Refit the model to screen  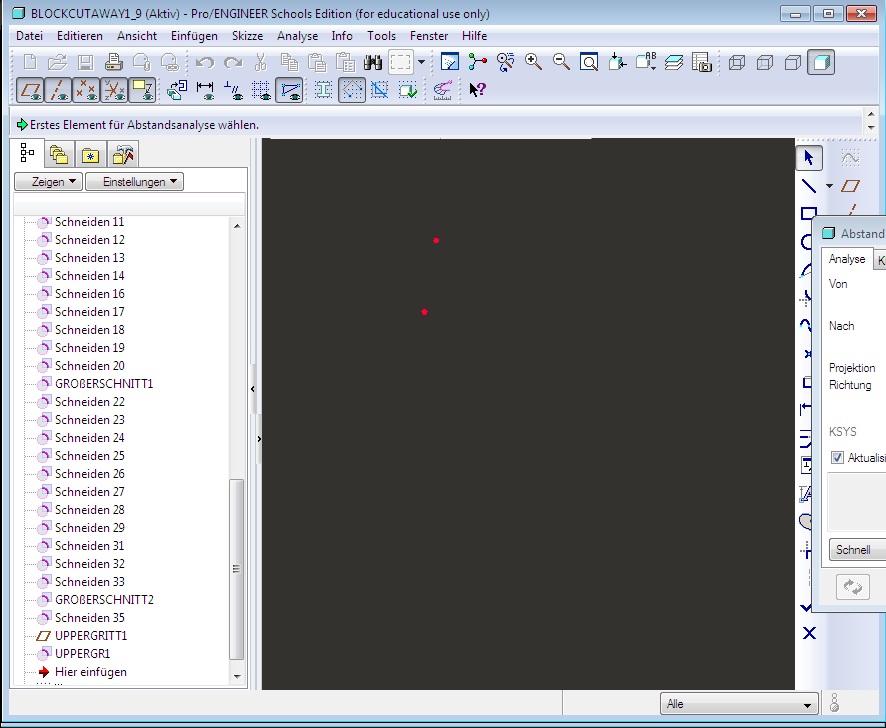coord(589,62)
